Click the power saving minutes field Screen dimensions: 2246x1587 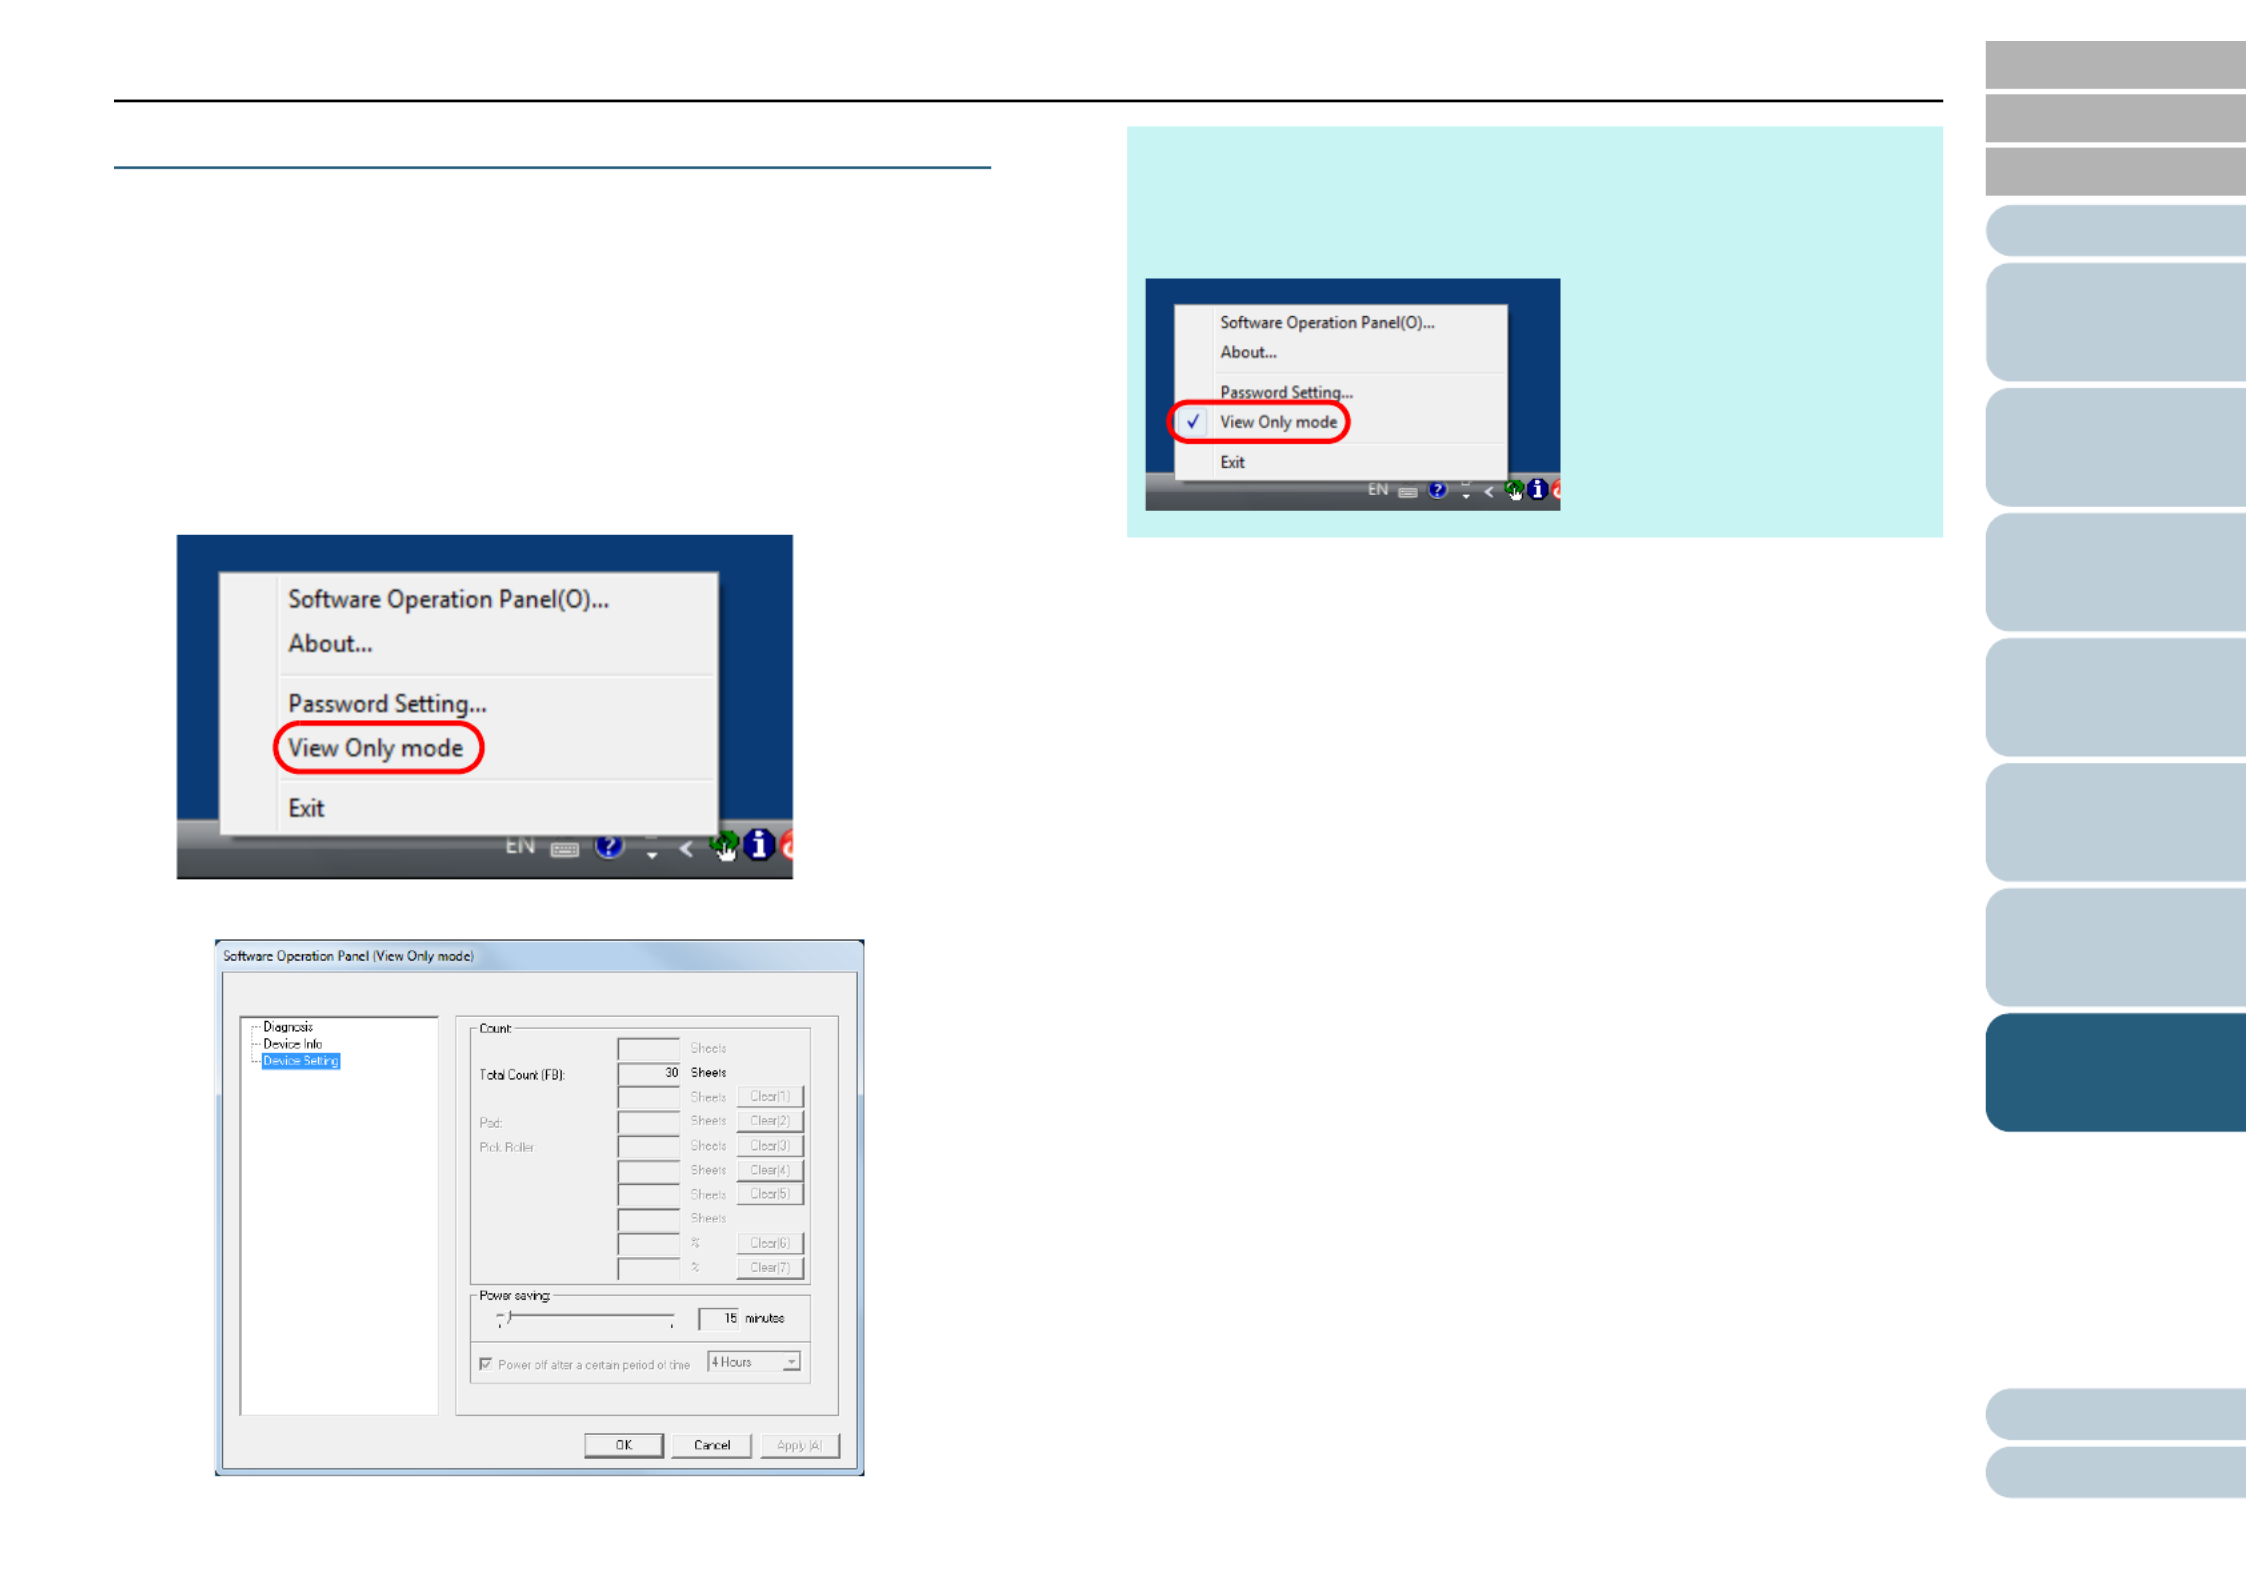pyautogui.click(x=718, y=1318)
